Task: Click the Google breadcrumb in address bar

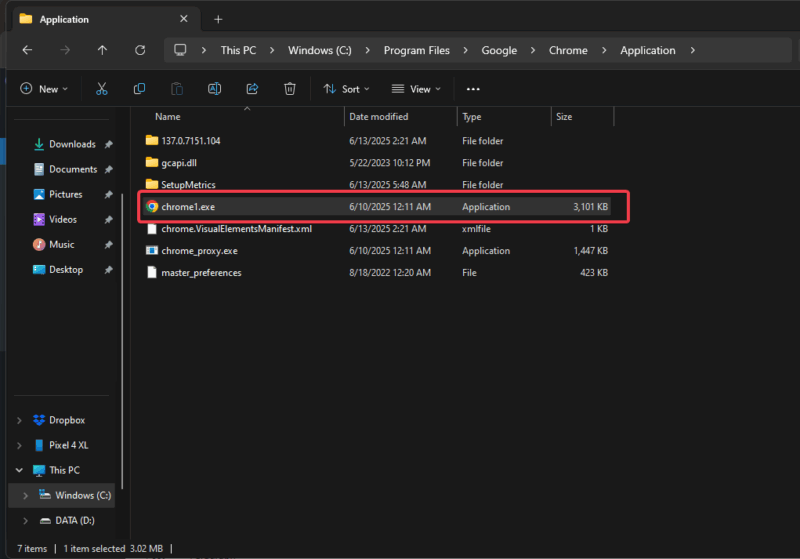Action: coord(497,50)
